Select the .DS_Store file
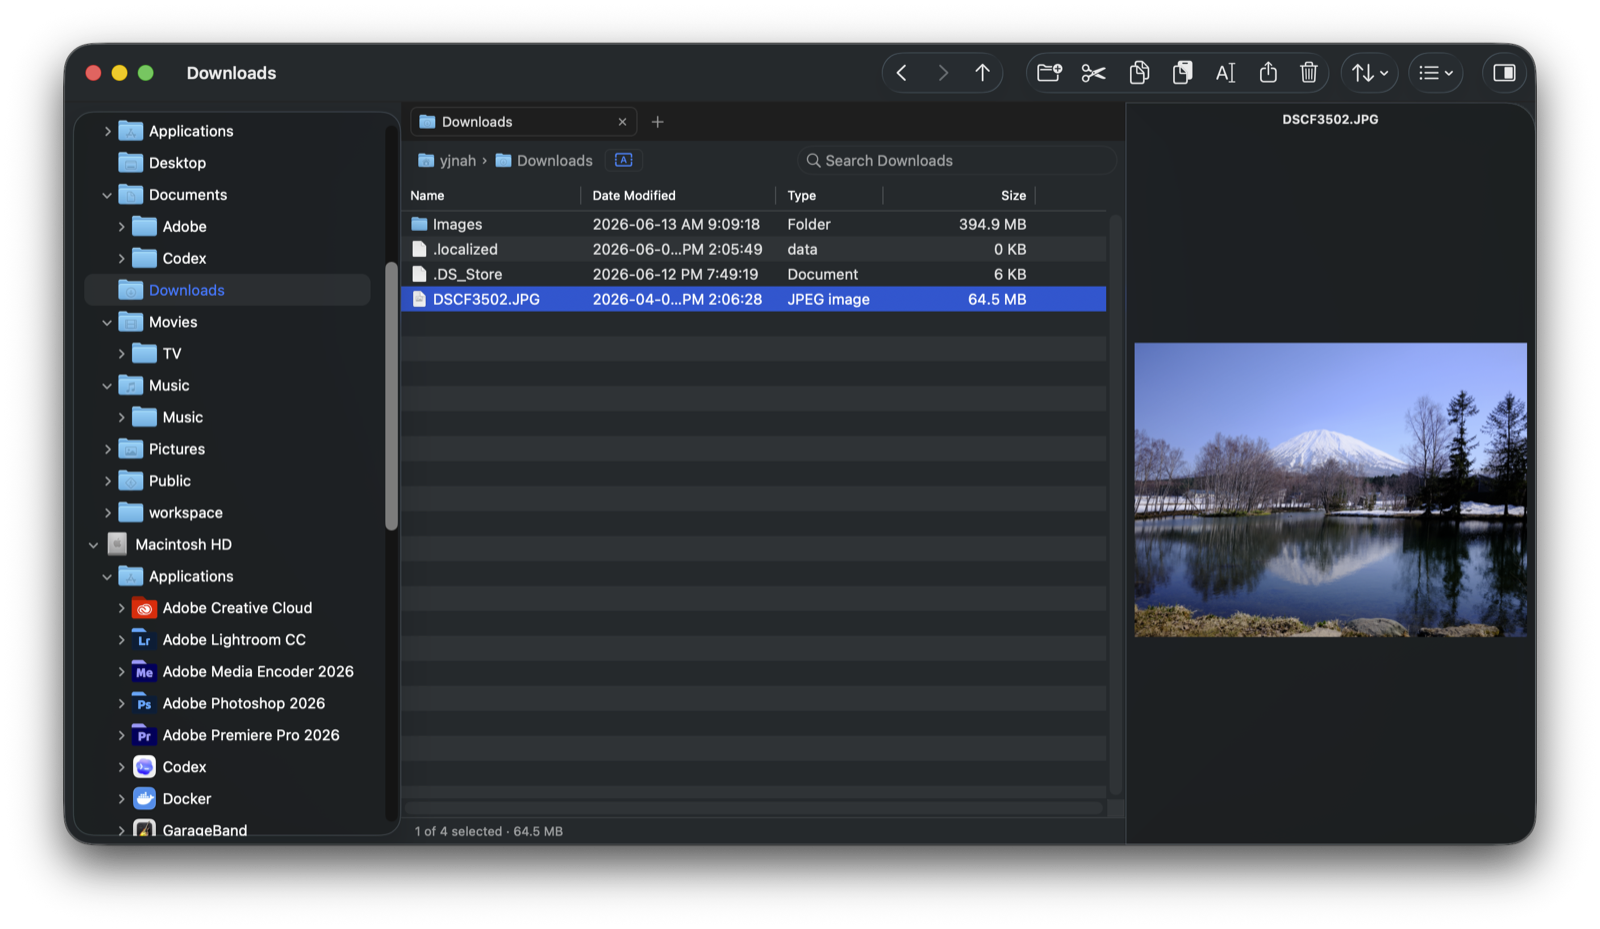 (754, 275)
